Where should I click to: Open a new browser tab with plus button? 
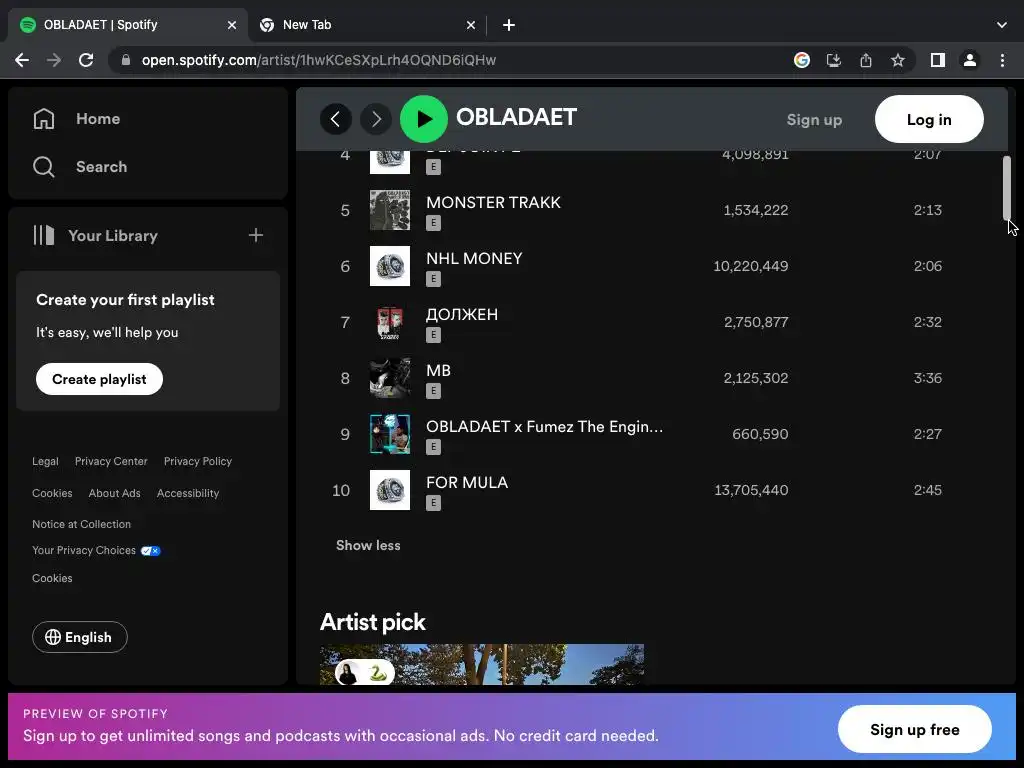(509, 25)
